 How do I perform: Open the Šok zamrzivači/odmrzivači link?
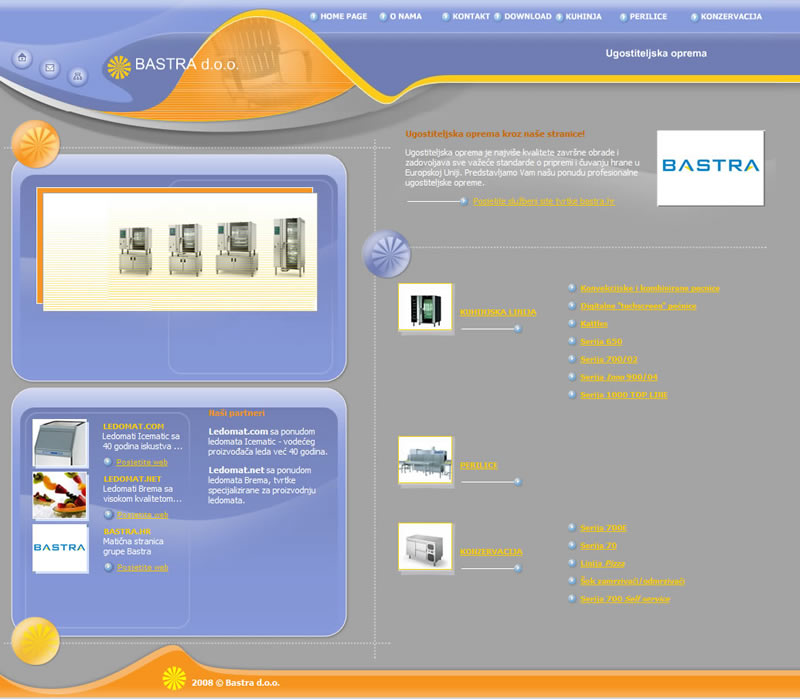coord(632,581)
